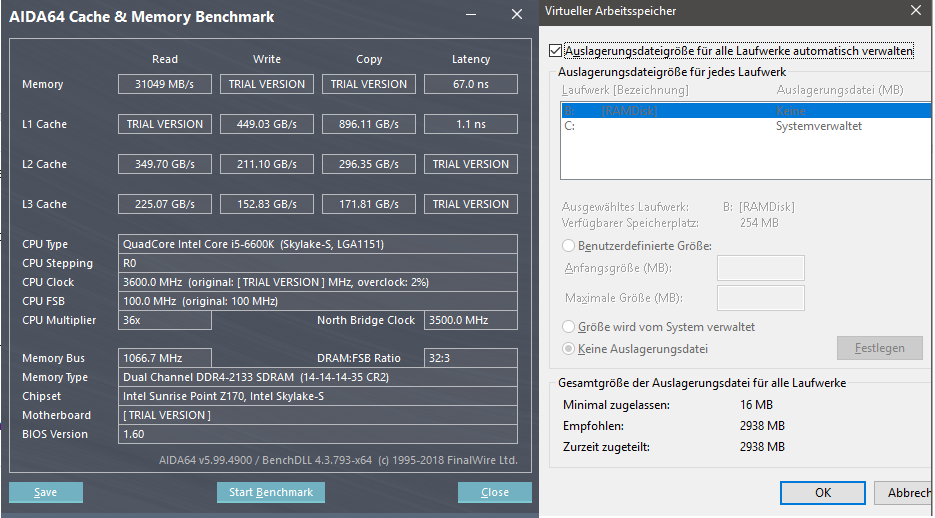935x518 pixels.
Task: Click L3 Cache Read 225.07 GB/s
Action: point(165,204)
